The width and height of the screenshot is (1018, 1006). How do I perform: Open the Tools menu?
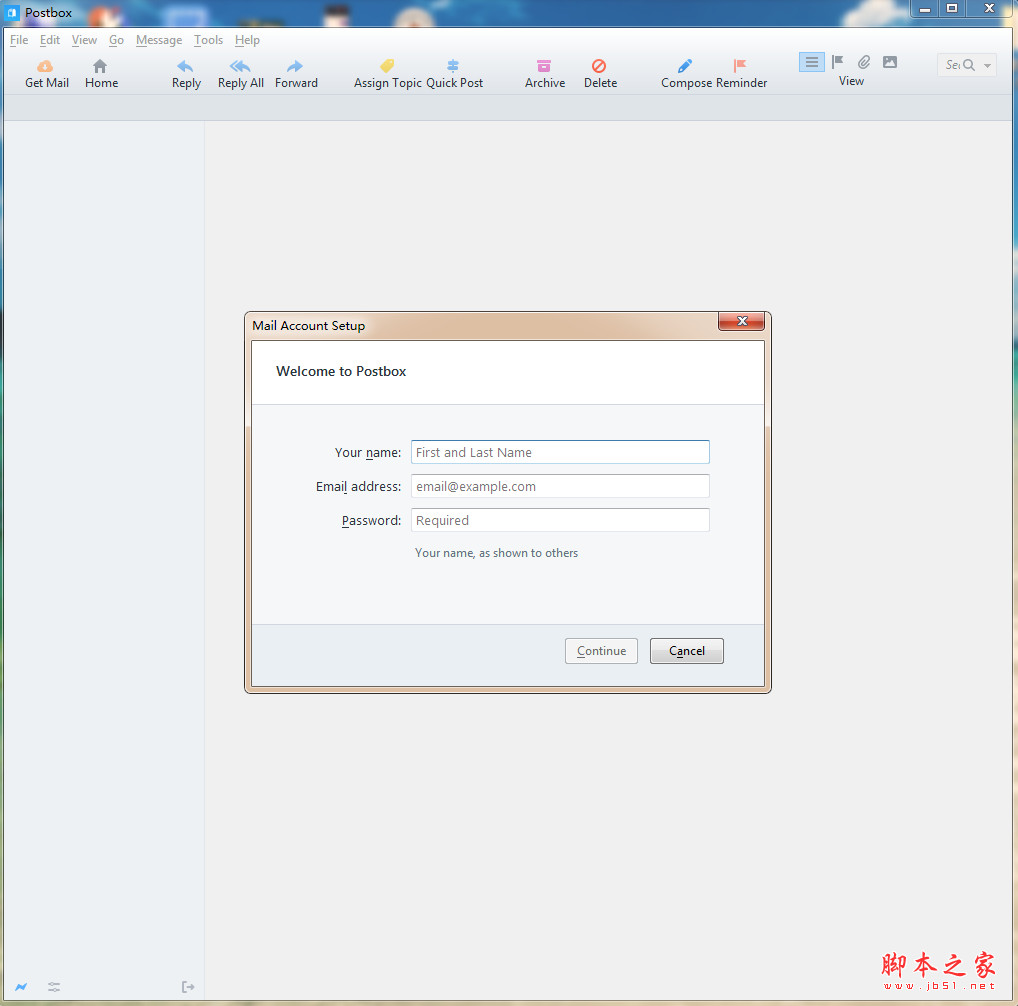208,40
